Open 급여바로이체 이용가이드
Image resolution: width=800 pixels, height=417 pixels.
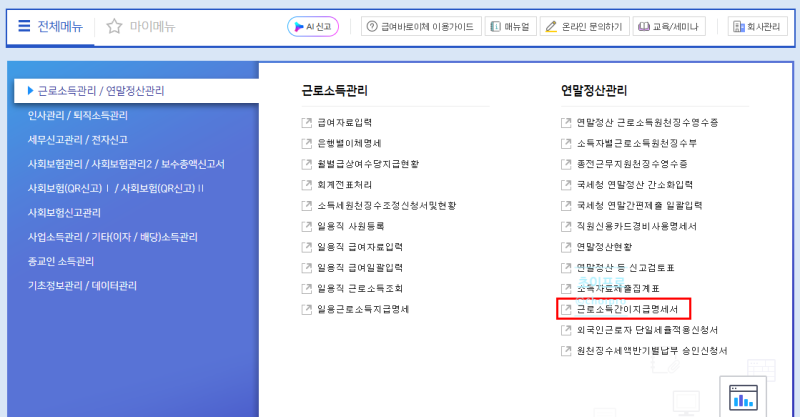[x=421, y=27]
